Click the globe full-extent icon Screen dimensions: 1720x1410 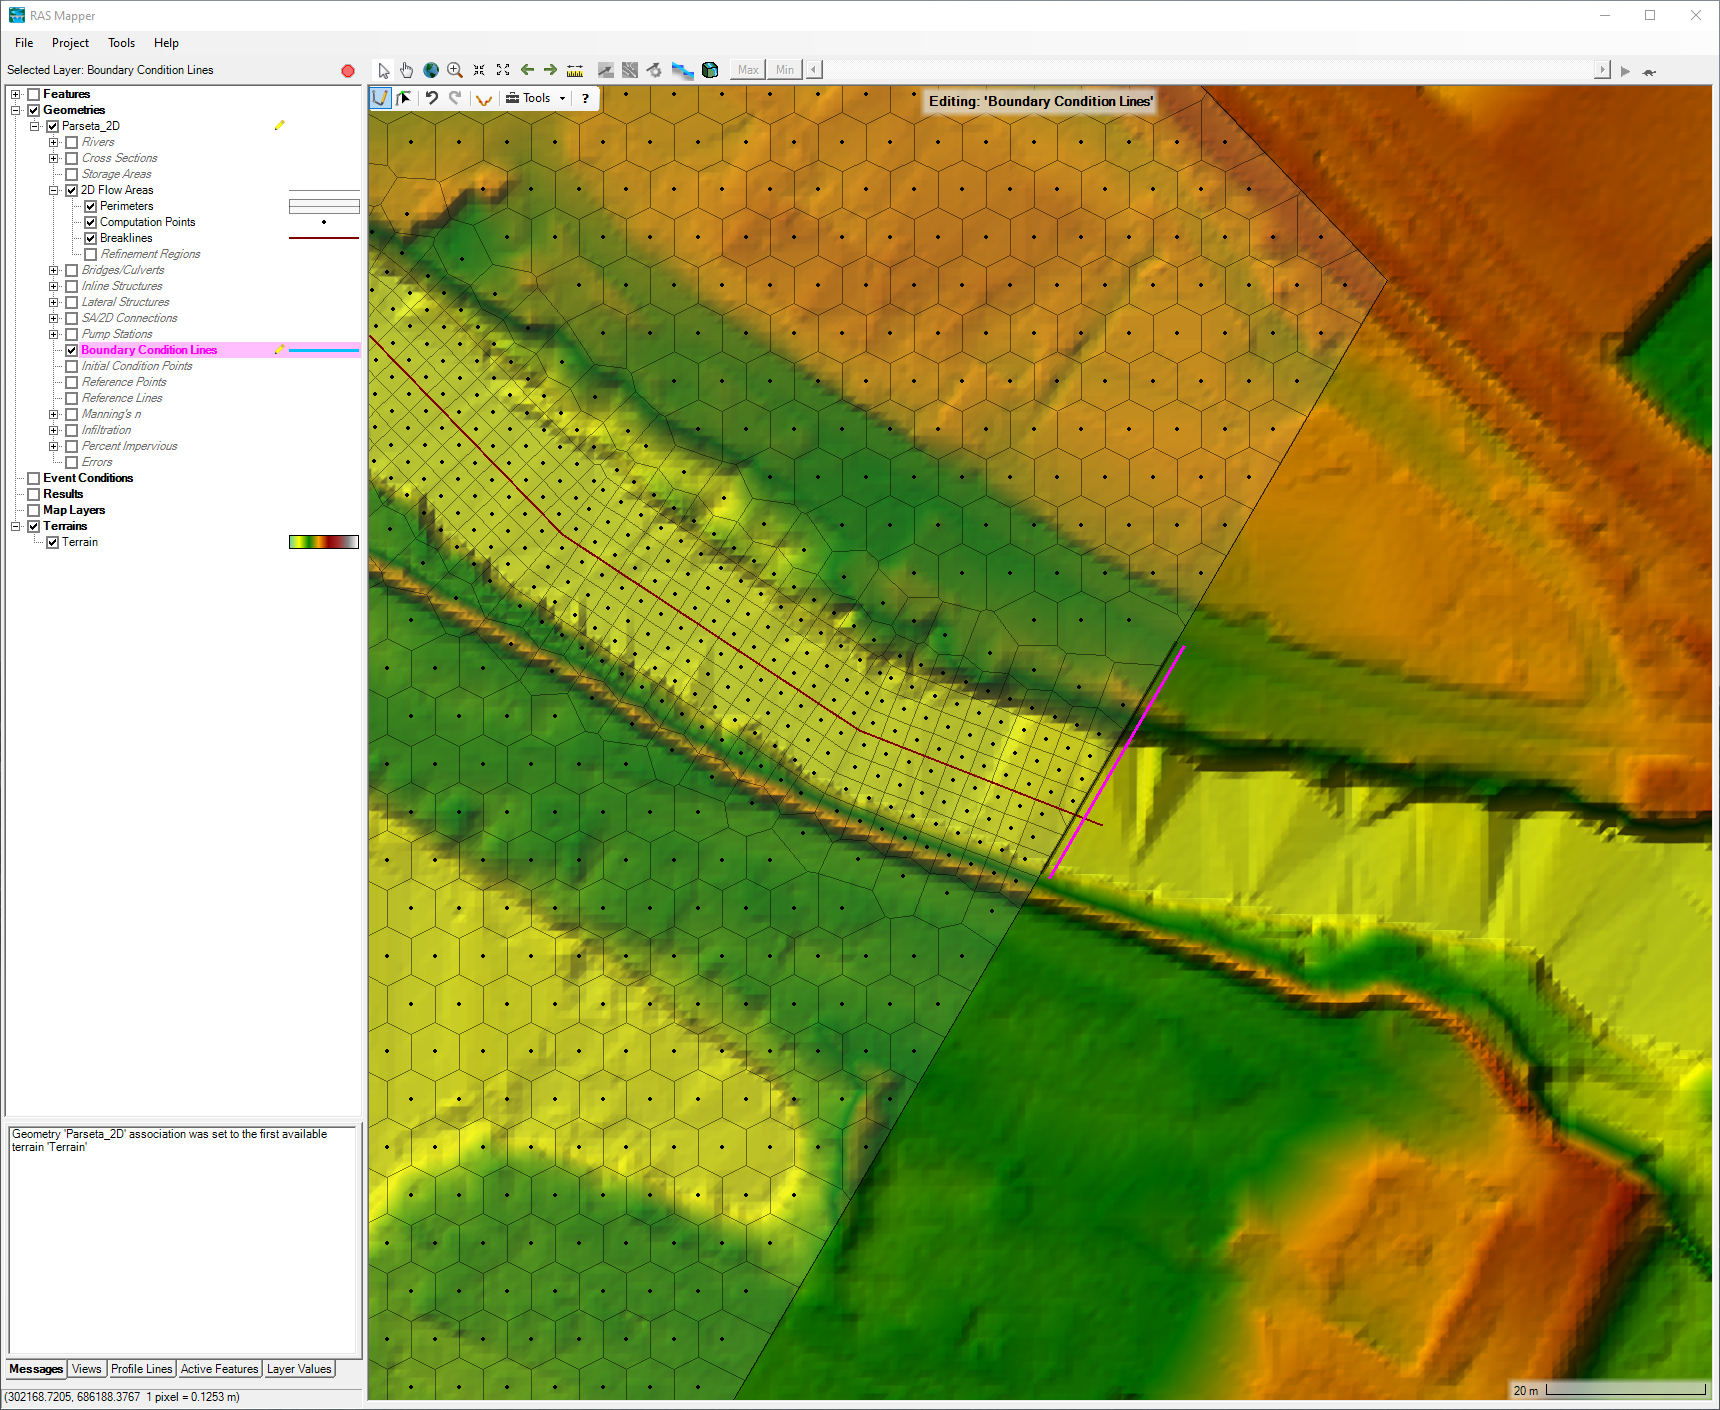(x=431, y=70)
